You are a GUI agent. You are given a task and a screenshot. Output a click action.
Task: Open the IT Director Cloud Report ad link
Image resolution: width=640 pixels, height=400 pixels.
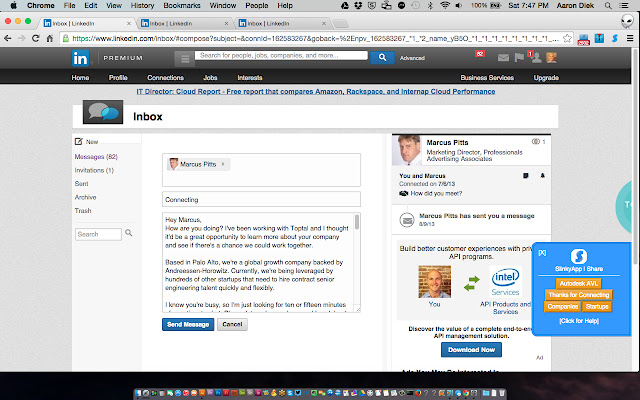pos(316,91)
